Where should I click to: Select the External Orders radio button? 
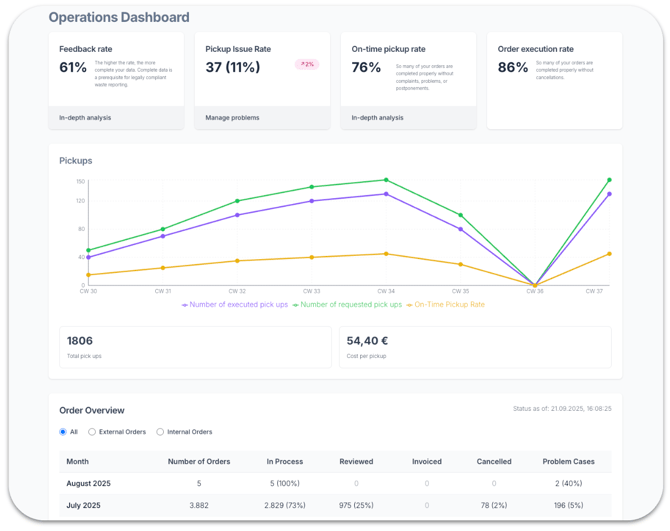coord(92,432)
